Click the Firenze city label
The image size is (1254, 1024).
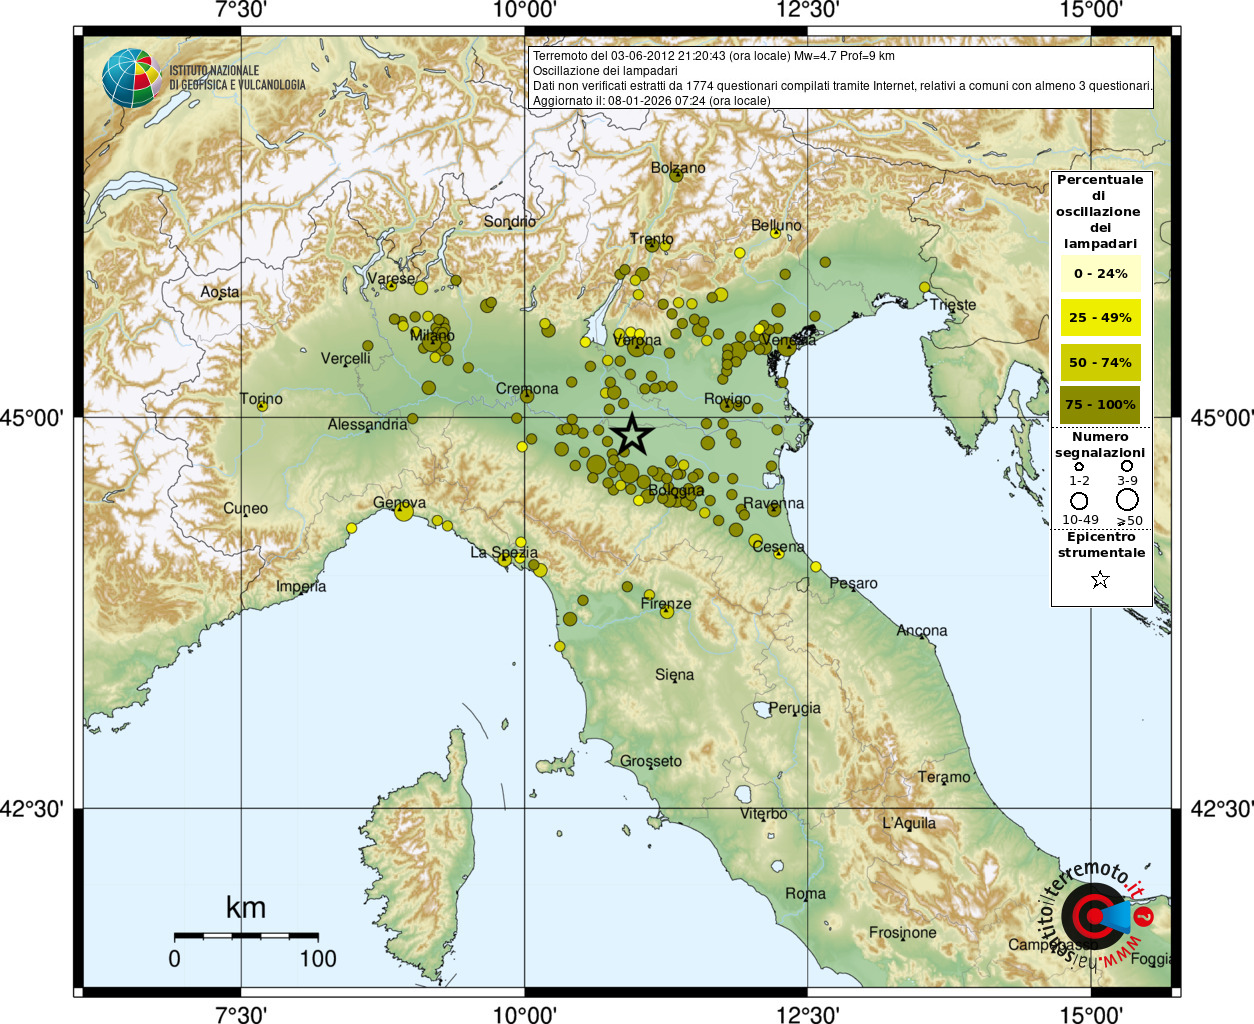[666, 603]
